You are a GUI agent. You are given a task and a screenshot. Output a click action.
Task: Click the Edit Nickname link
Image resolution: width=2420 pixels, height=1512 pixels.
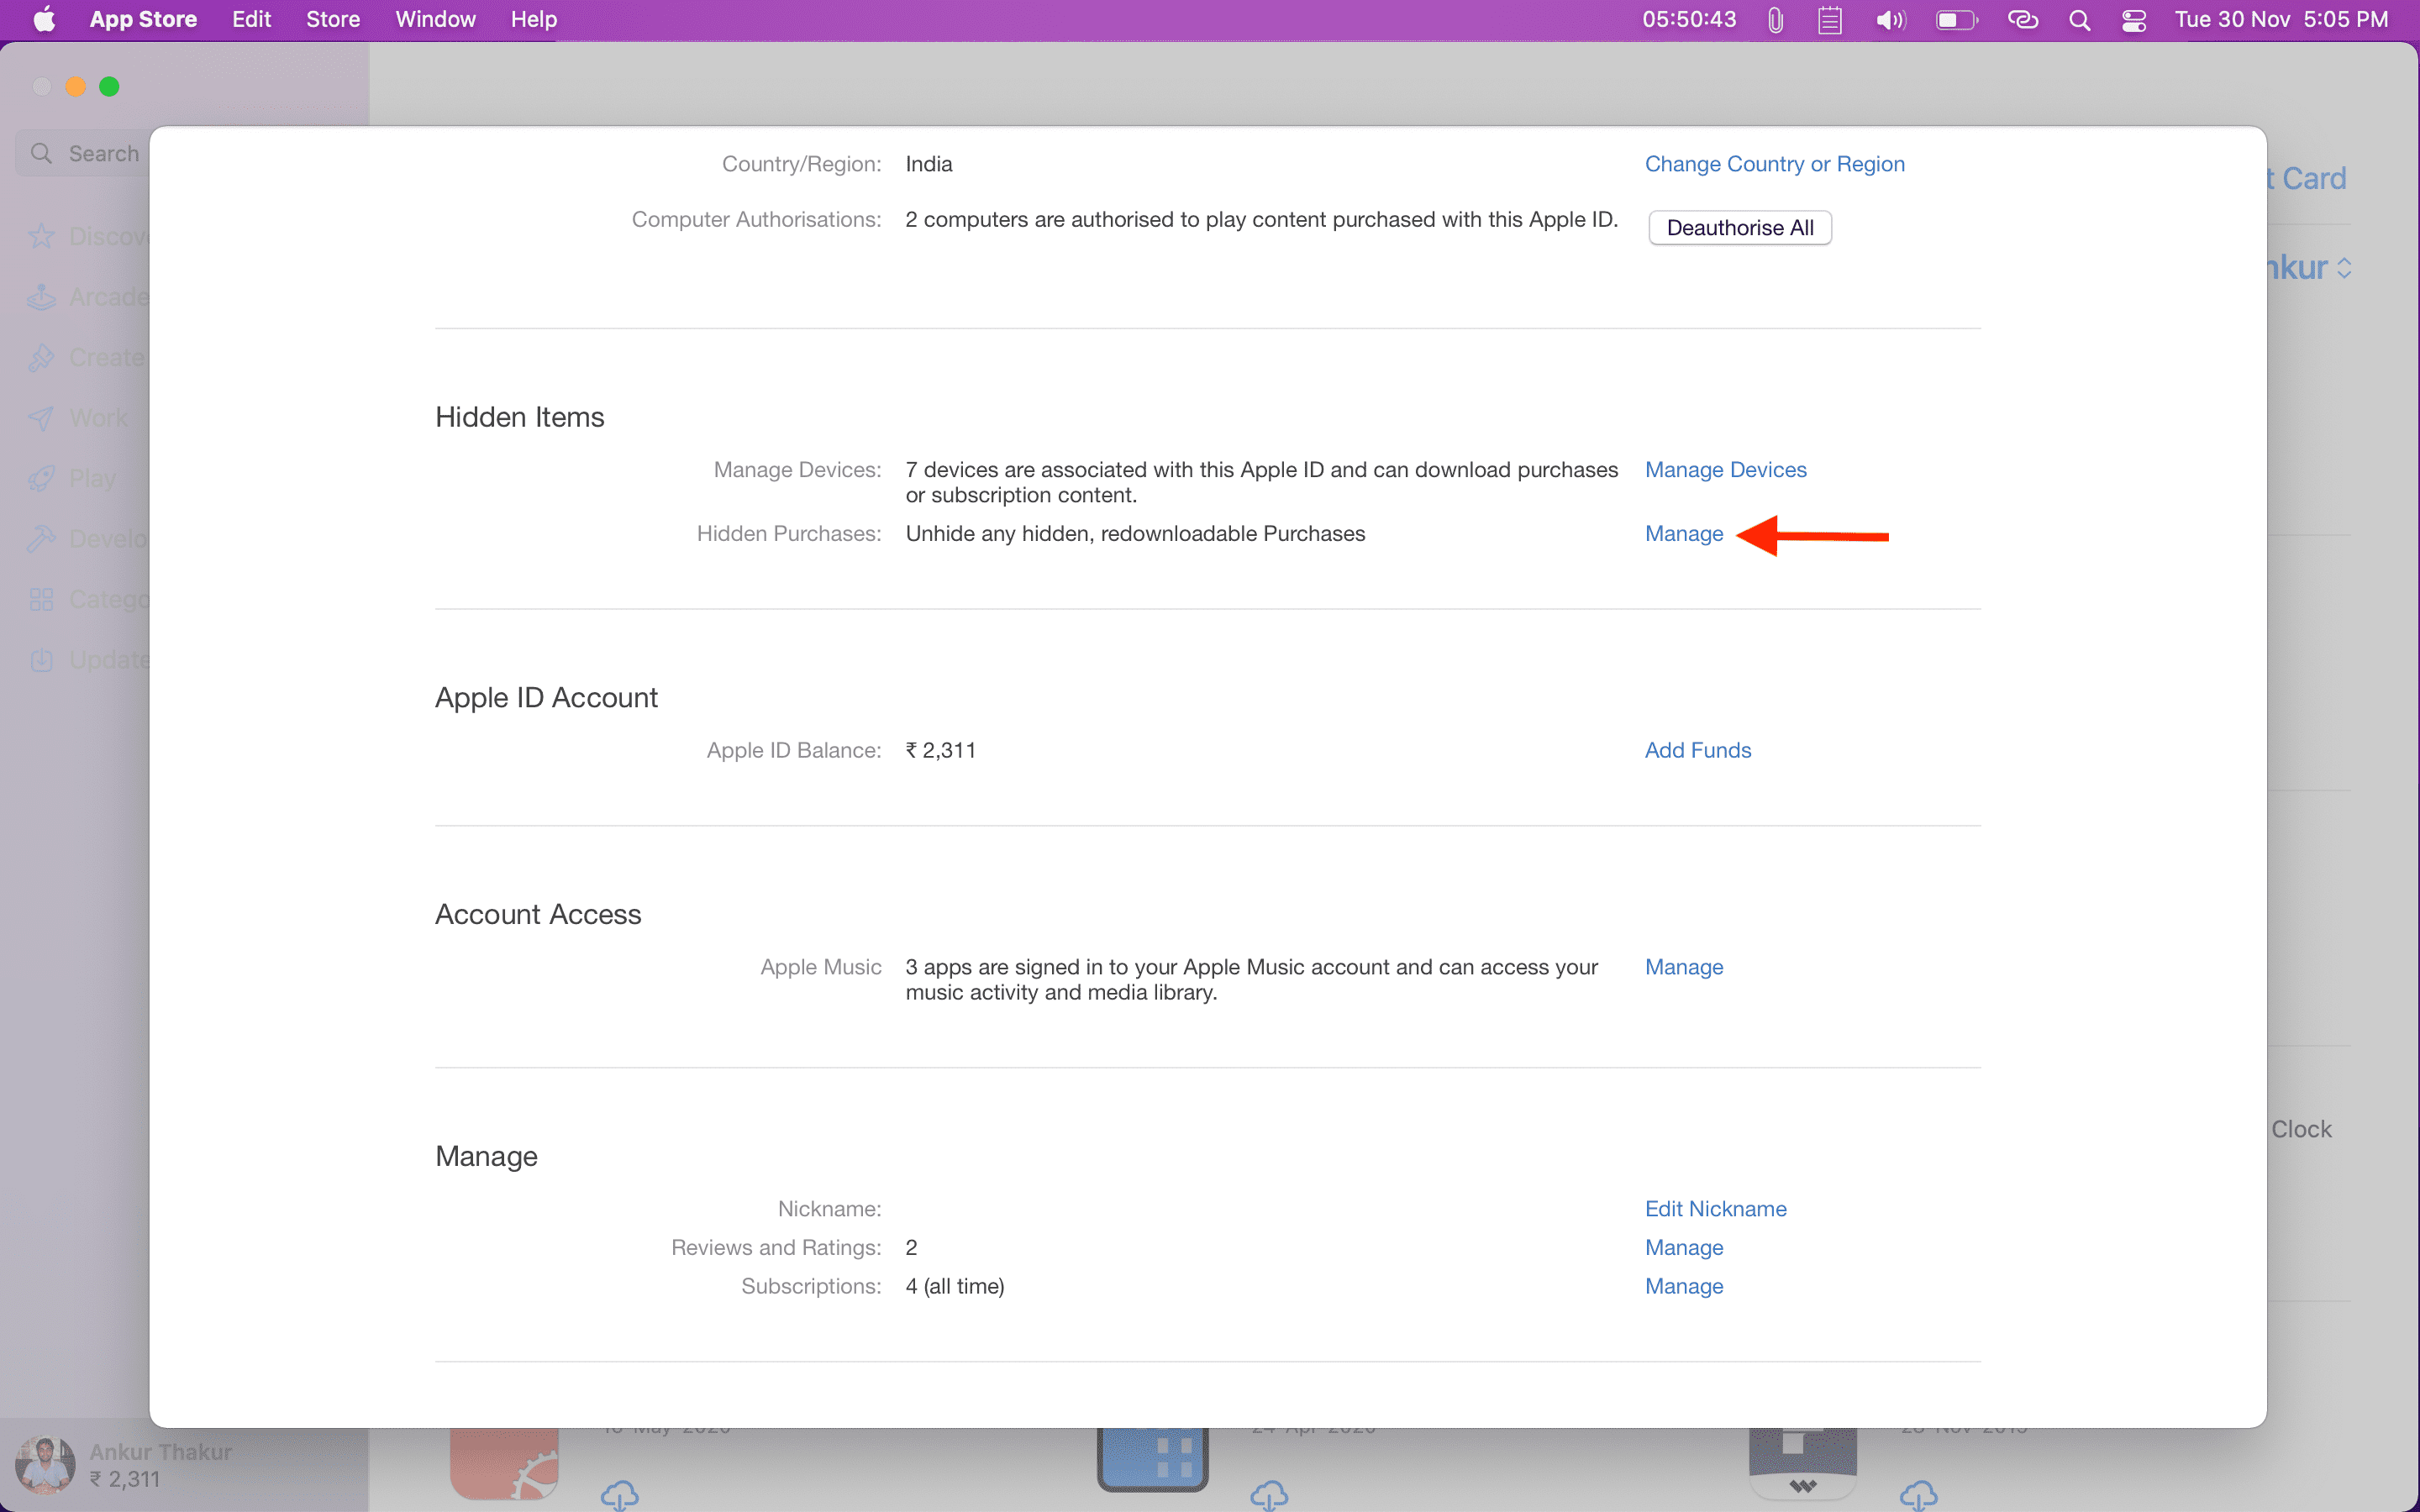1715,1209
